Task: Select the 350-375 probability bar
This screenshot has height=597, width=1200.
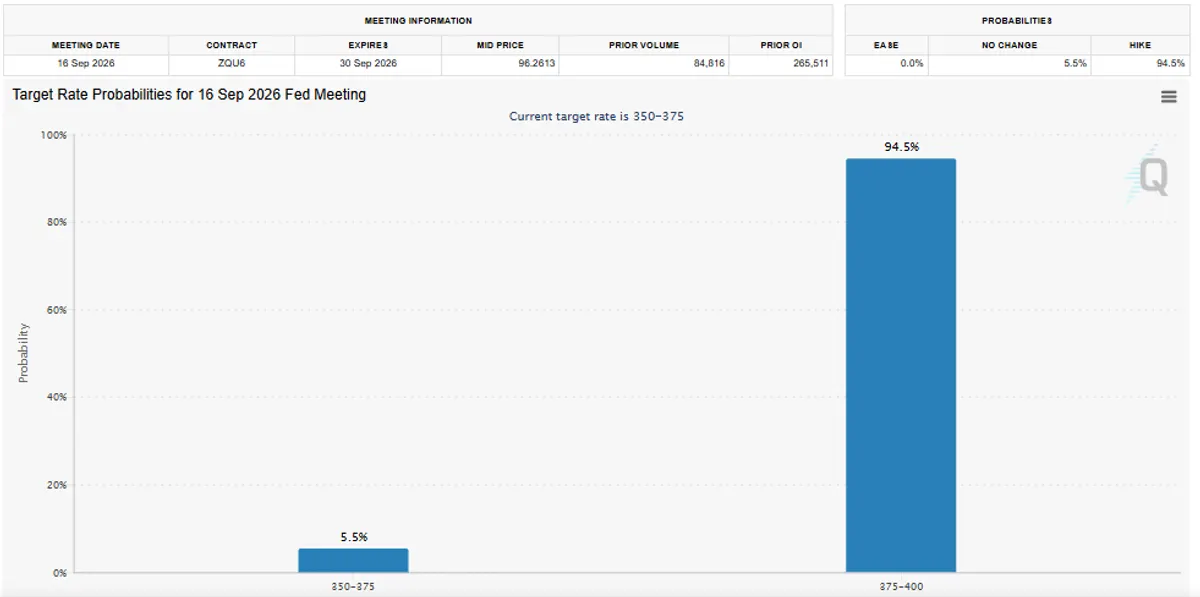Action: 353,560
